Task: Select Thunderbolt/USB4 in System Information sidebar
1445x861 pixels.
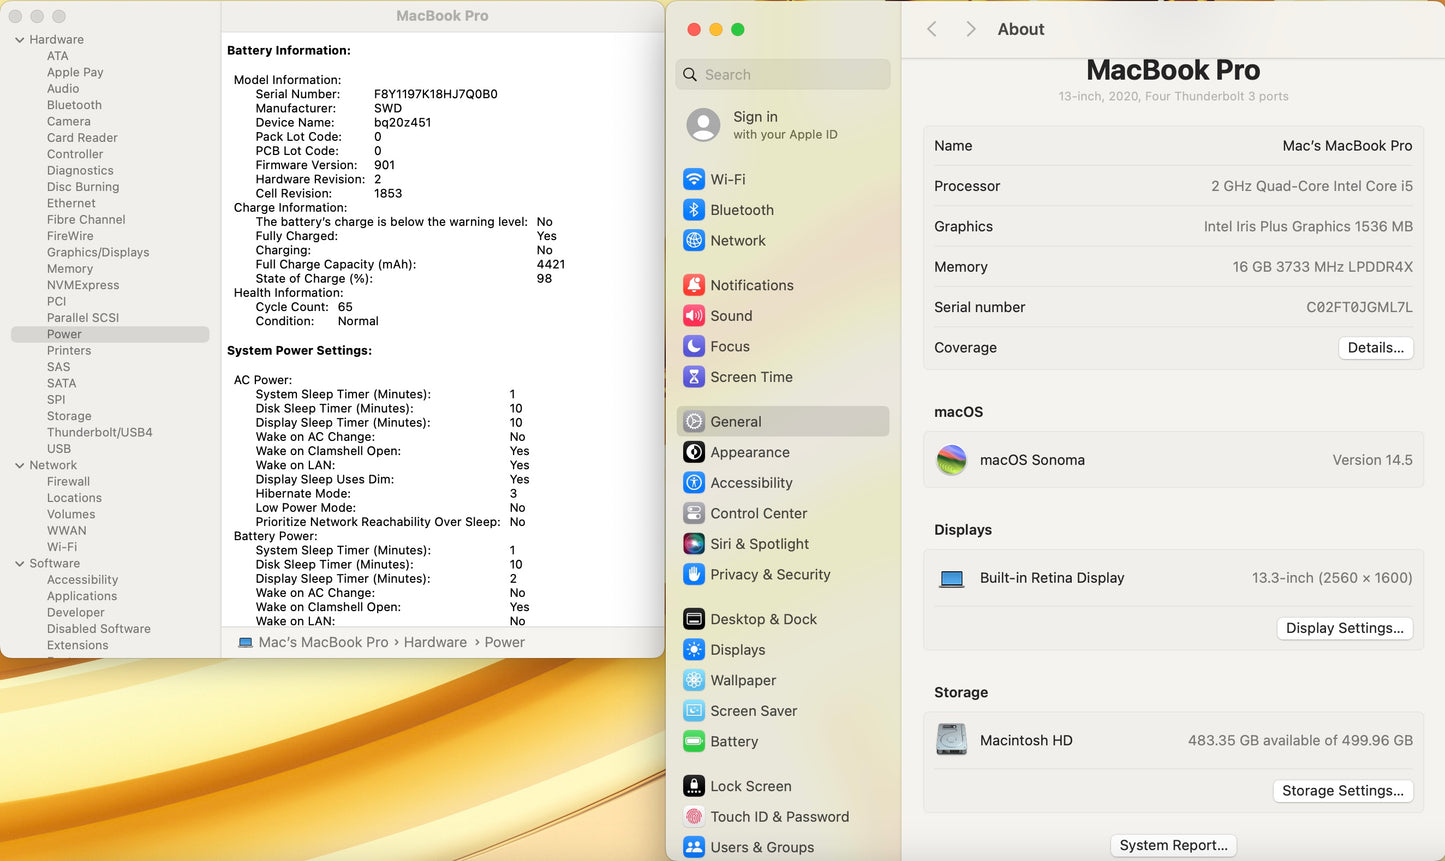Action: (99, 432)
